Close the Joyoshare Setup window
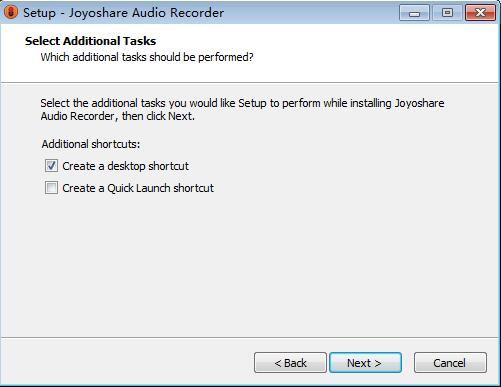The image size is (501, 387). tap(480, 13)
